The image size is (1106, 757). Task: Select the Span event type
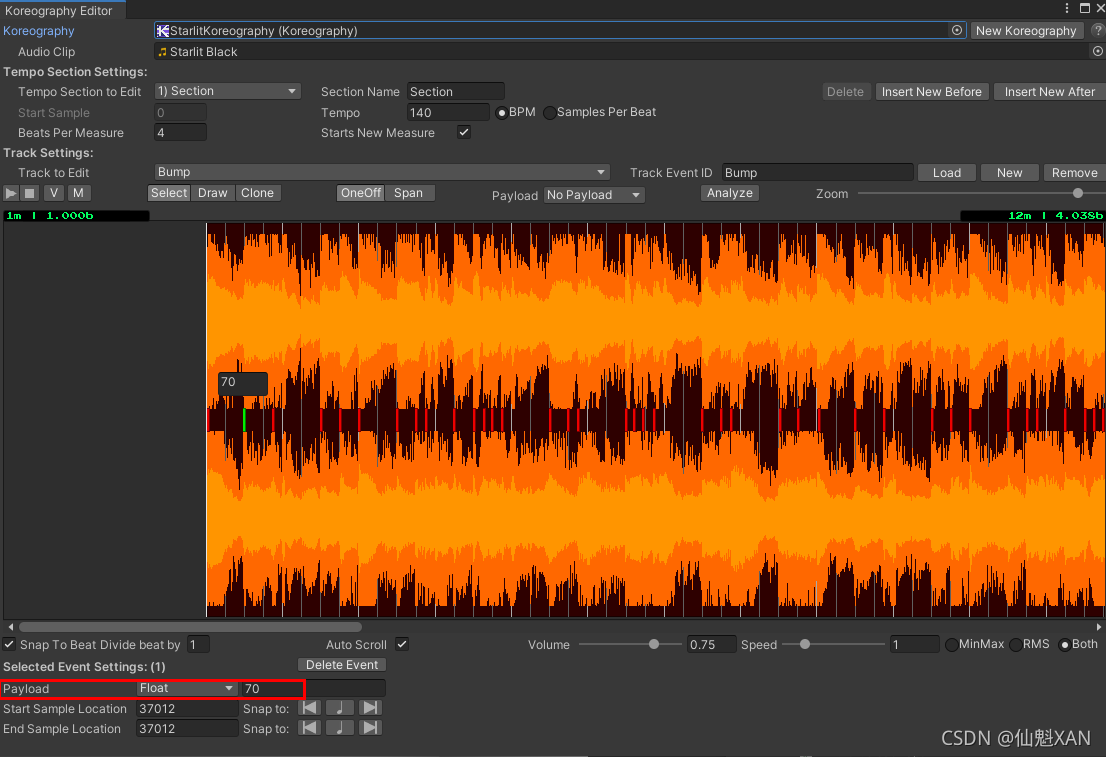coord(408,193)
